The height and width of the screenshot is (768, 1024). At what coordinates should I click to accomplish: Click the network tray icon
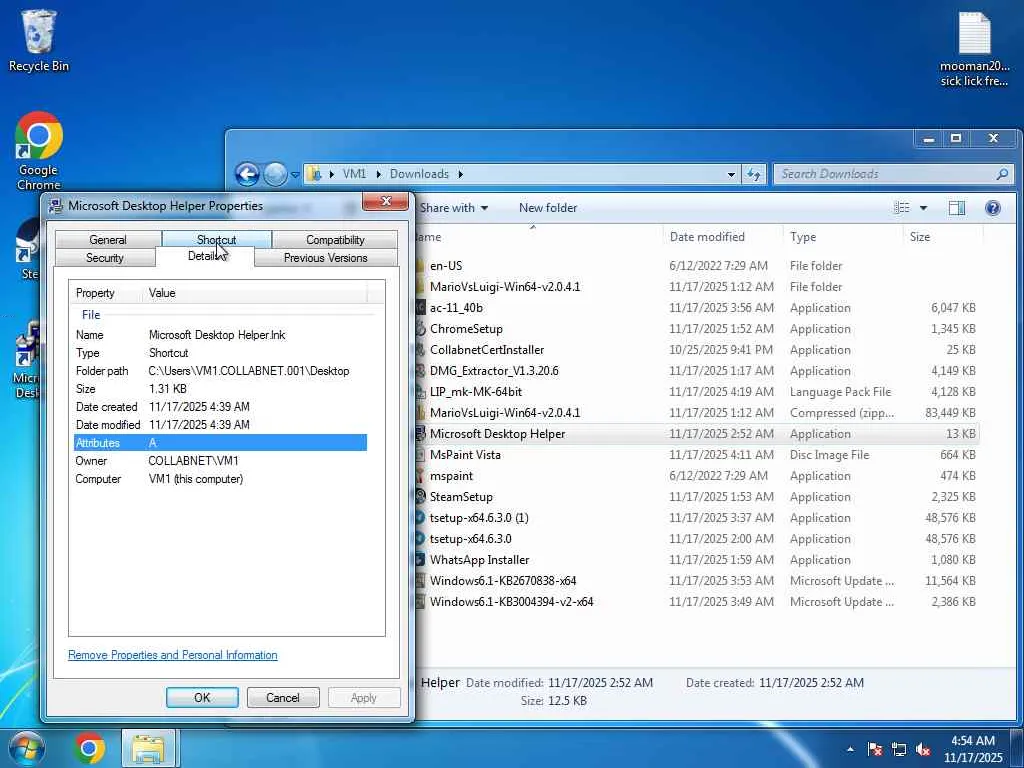[899, 750]
